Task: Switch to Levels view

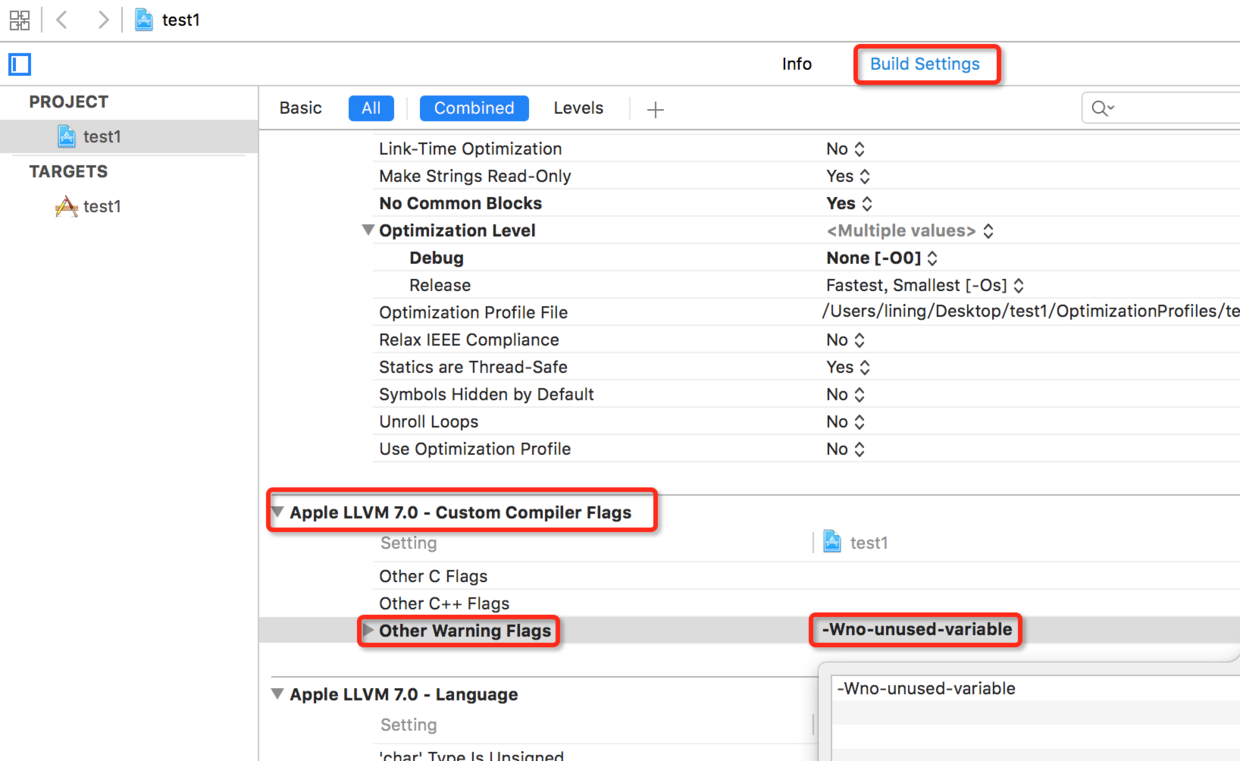Action: (578, 108)
